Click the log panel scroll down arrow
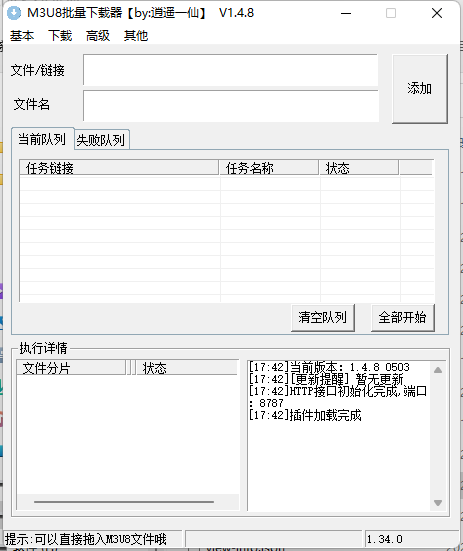The image size is (463, 551). click(438, 503)
